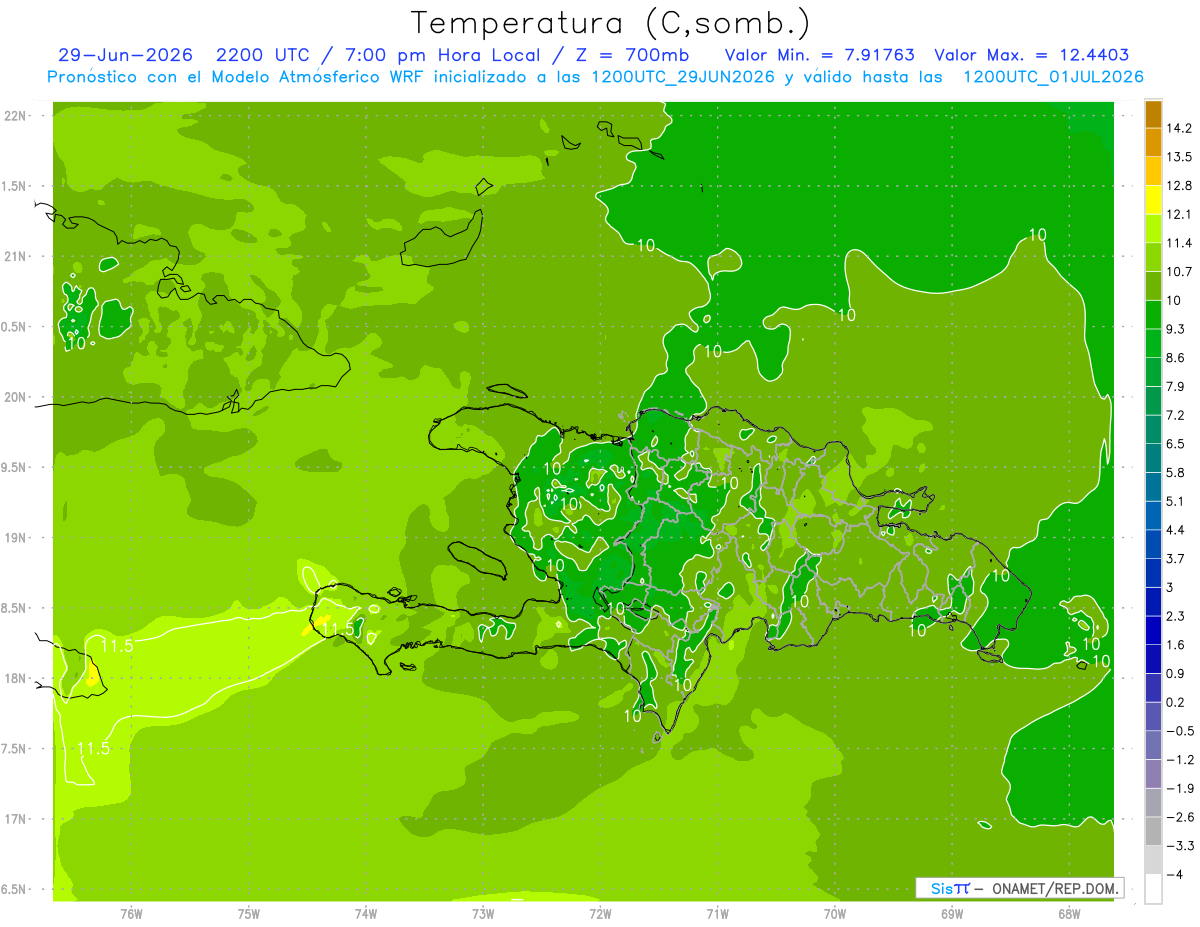Click the '-1.9' color scale label
This screenshot has height=927, width=1200.
[1180, 789]
